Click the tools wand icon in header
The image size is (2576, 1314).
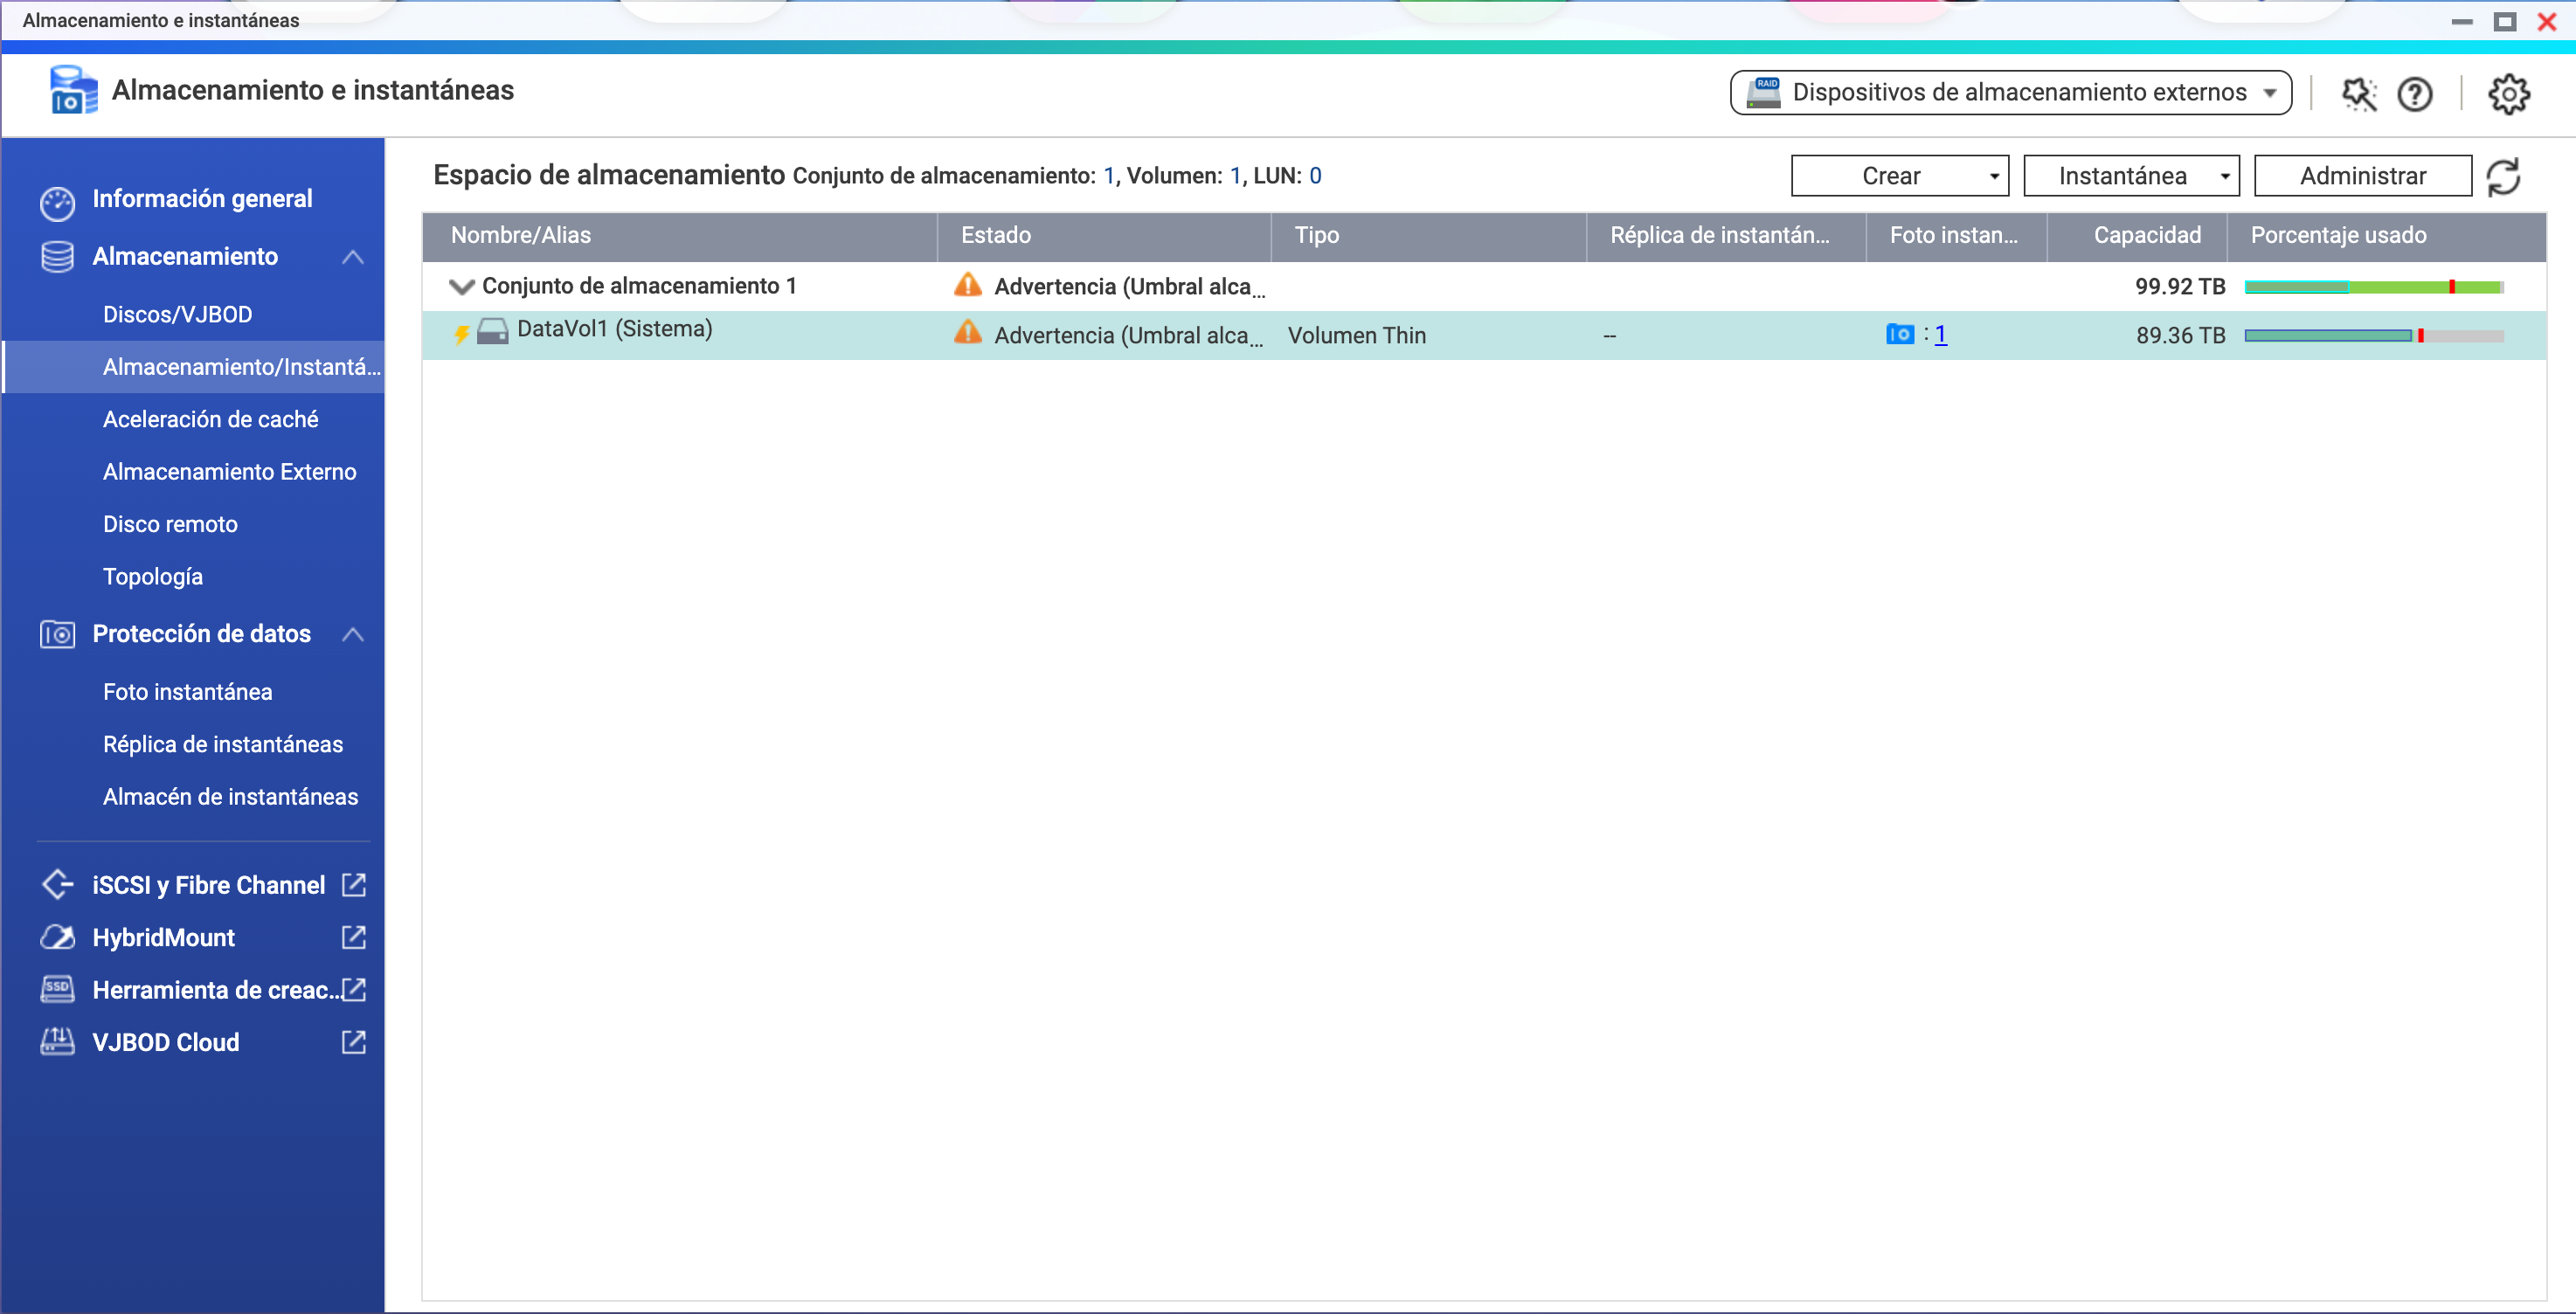(x=2358, y=94)
